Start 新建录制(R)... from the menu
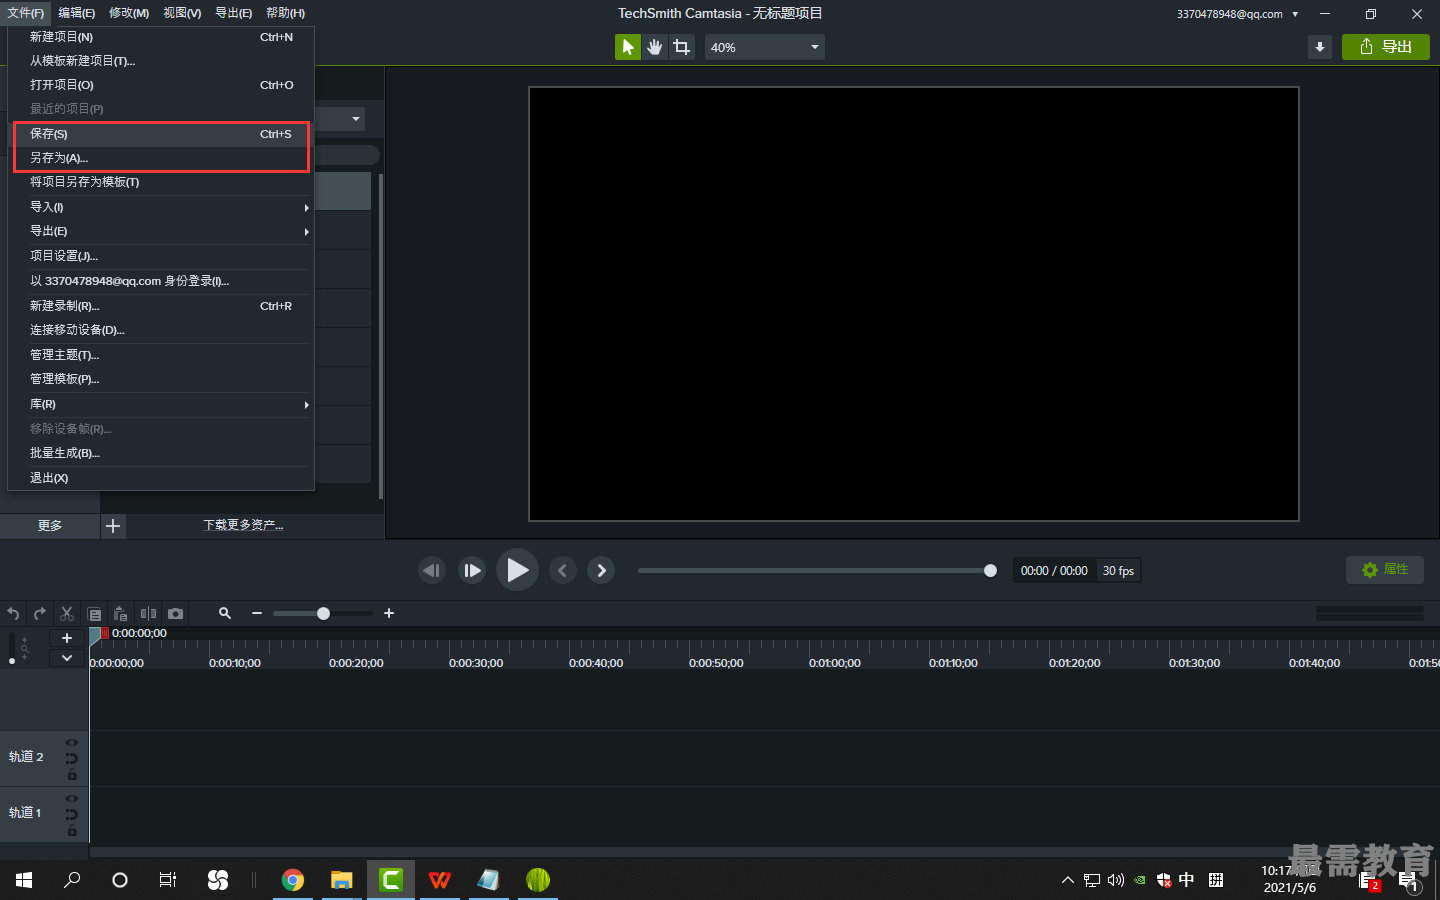 (161, 306)
